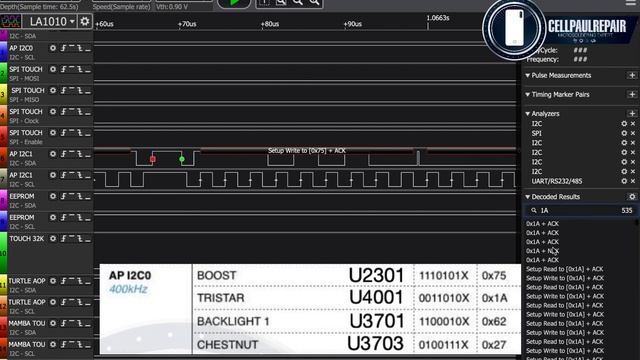The width and height of the screenshot is (640, 360).
Task: Set falling edge trigger on TURTLE AOP SDA
Action: (x=80, y=281)
